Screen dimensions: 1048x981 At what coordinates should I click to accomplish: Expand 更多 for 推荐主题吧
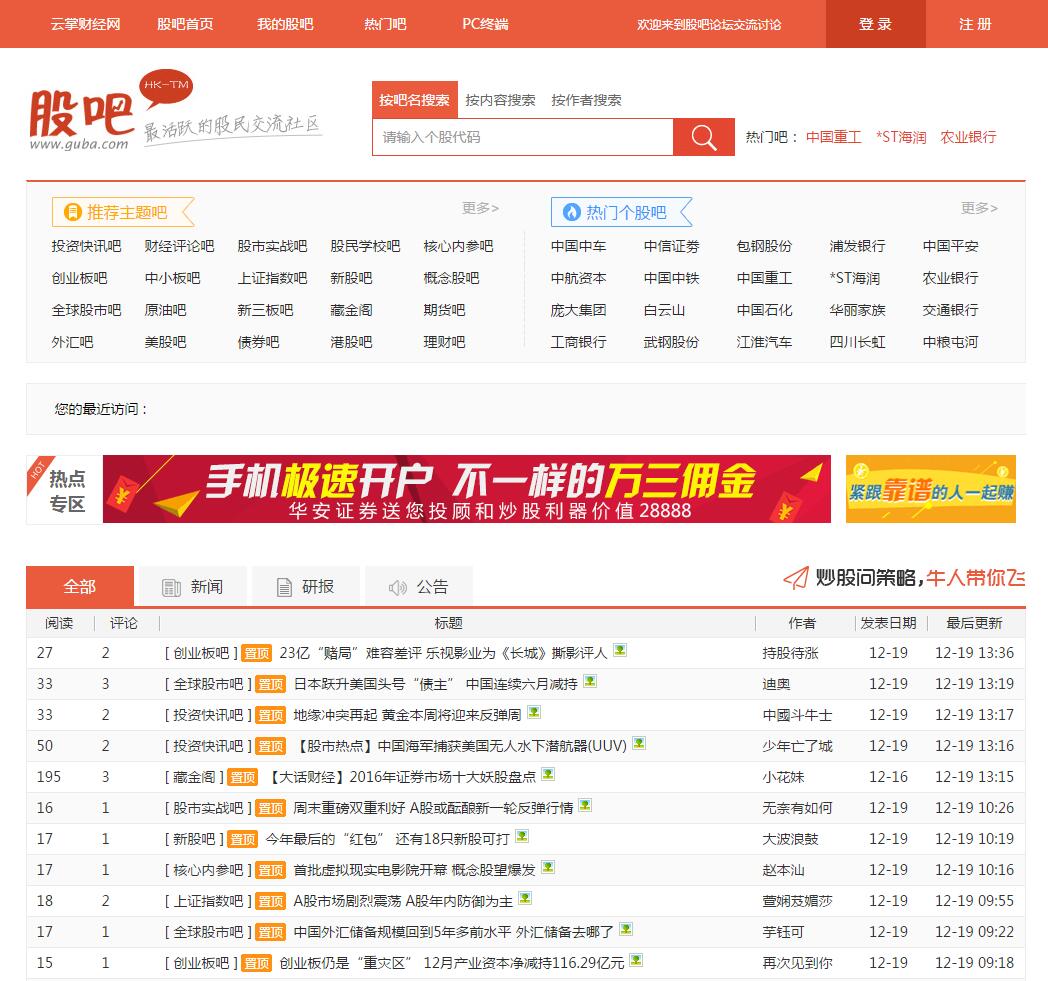481,208
